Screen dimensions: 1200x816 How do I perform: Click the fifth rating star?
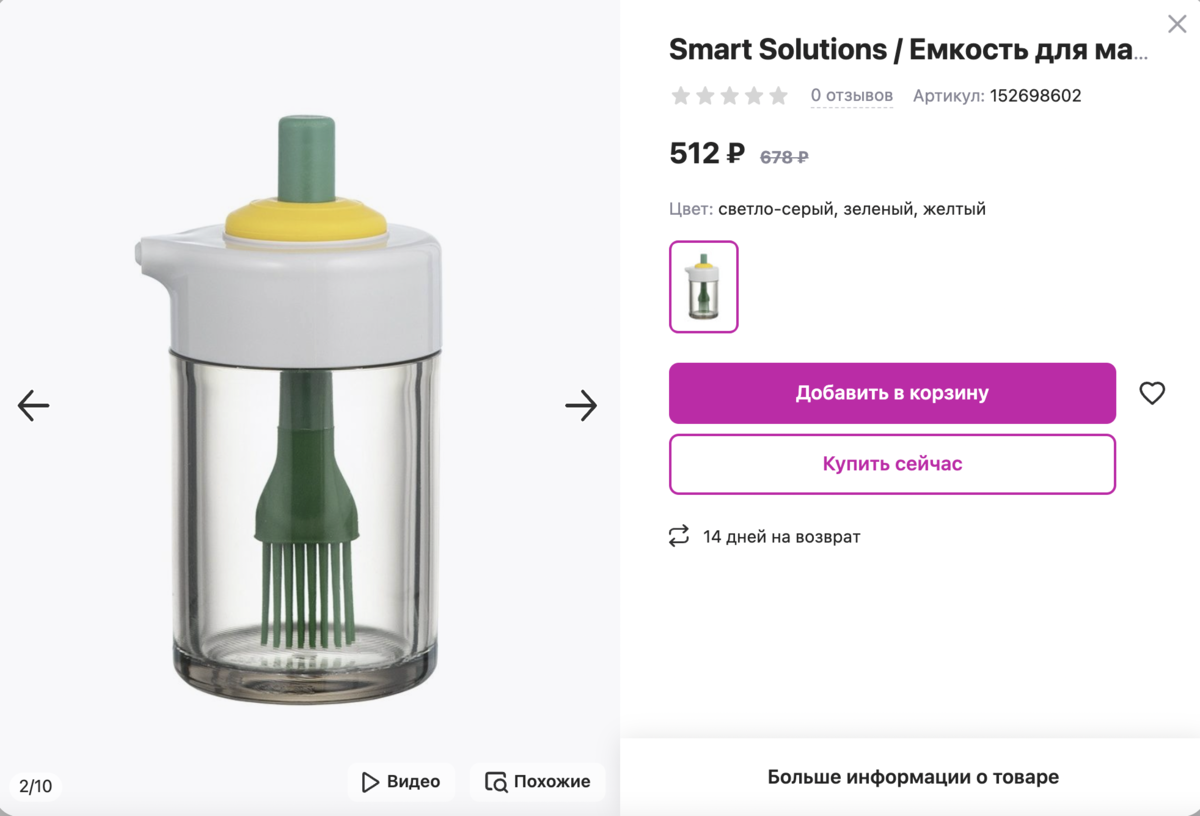(778, 96)
